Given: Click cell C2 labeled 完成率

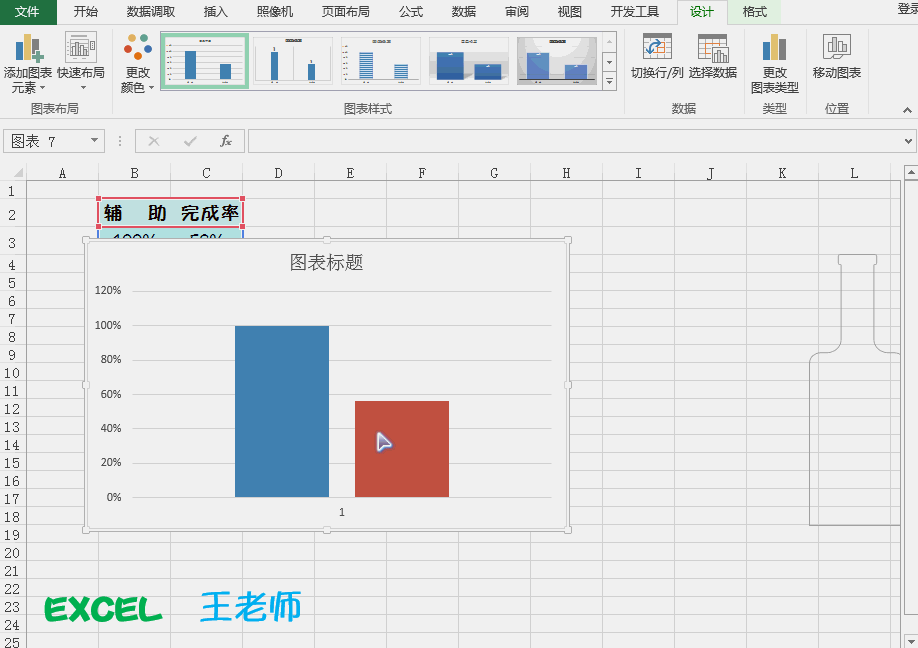Looking at the screenshot, I should (207, 213).
